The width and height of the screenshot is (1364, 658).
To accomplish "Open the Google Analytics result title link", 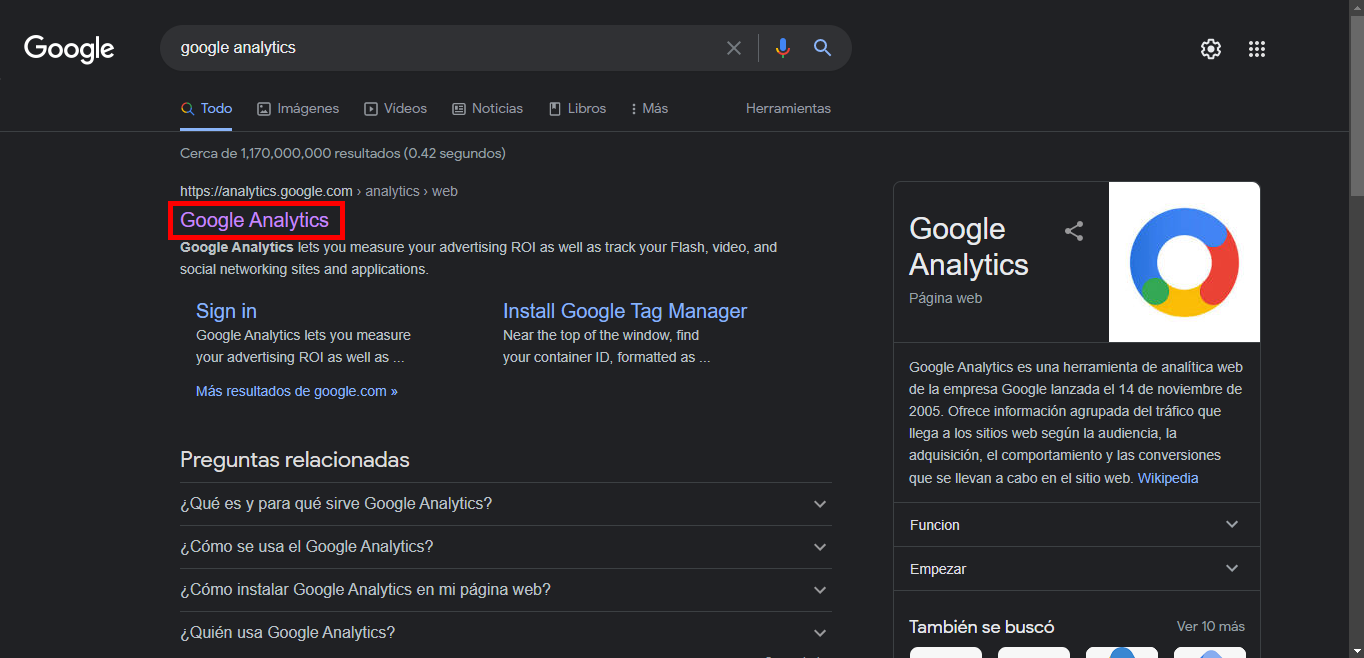I will [x=254, y=220].
